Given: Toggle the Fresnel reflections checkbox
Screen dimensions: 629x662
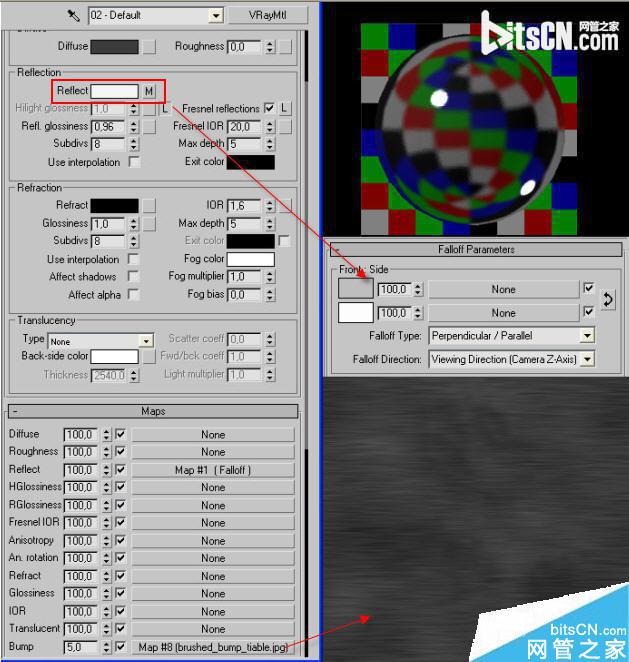Looking at the screenshot, I should [269, 108].
